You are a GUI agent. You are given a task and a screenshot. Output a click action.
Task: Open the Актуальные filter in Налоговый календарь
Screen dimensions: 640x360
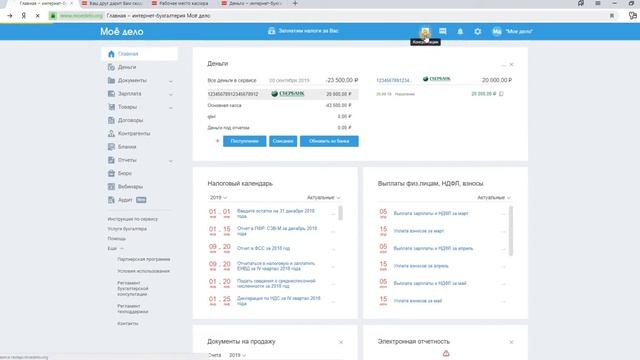click(x=324, y=198)
